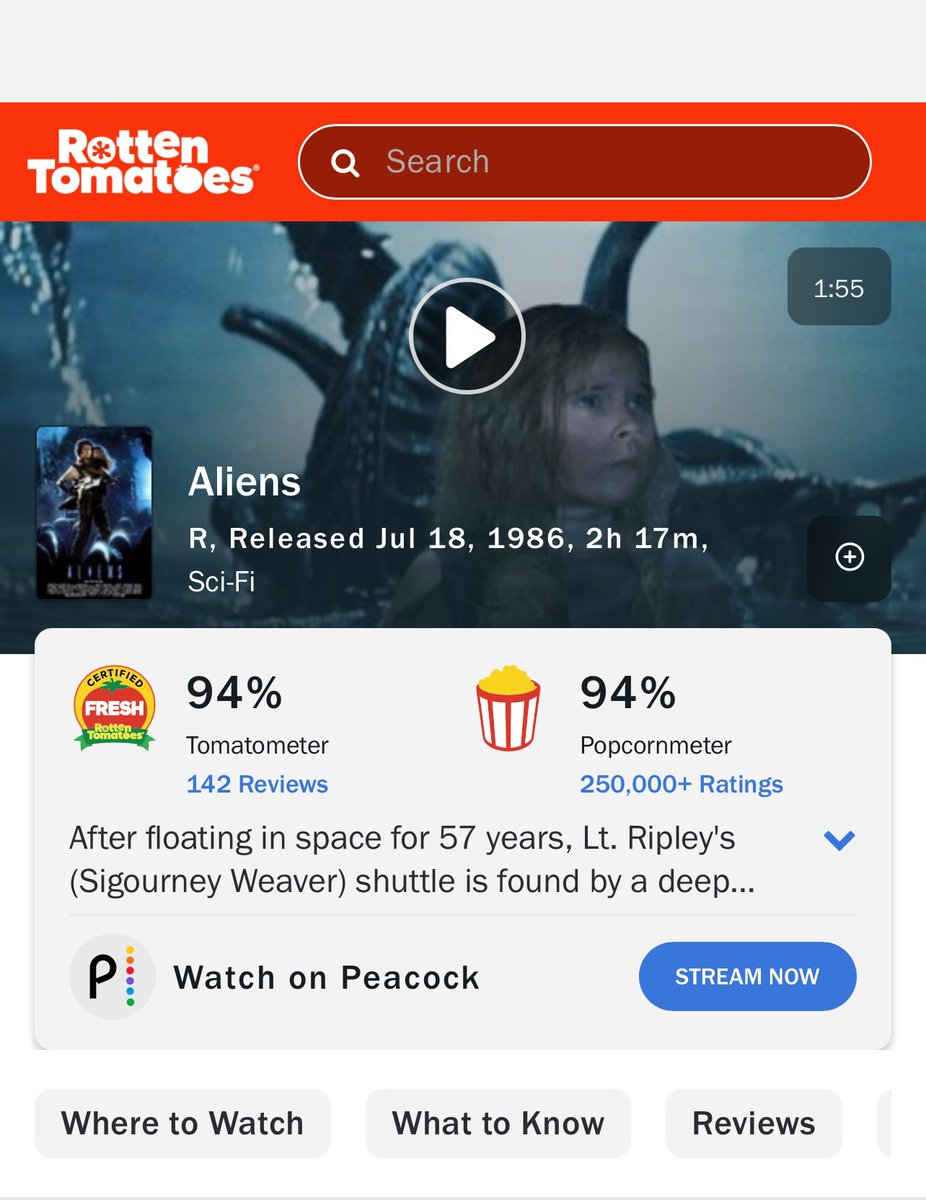This screenshot has height=1200, width=926.
Task: Play the Aliens trailer
Action: click(467, 336)
